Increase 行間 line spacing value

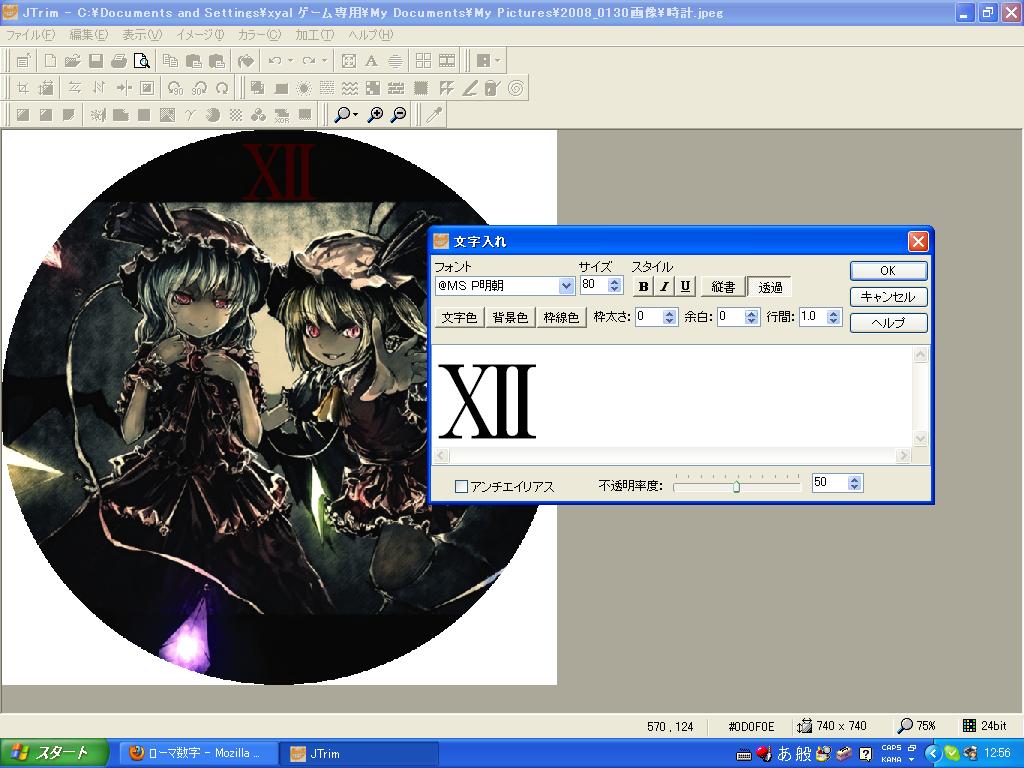pyautogui.click(x=833, y=313)
